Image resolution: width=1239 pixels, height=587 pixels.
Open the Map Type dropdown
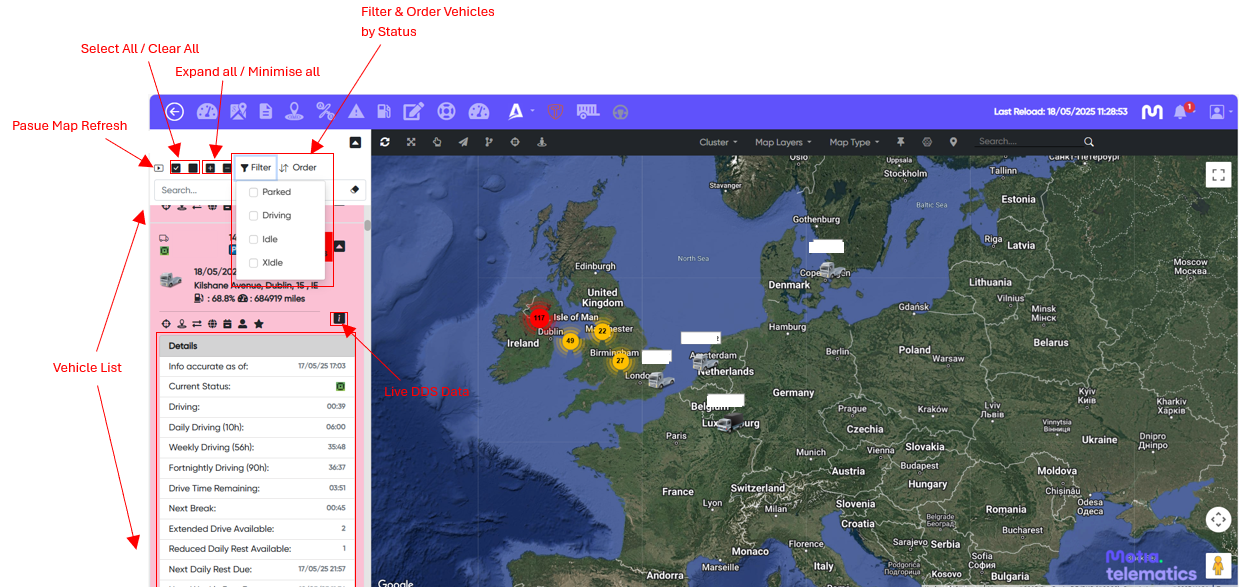(x=854, y=142)
